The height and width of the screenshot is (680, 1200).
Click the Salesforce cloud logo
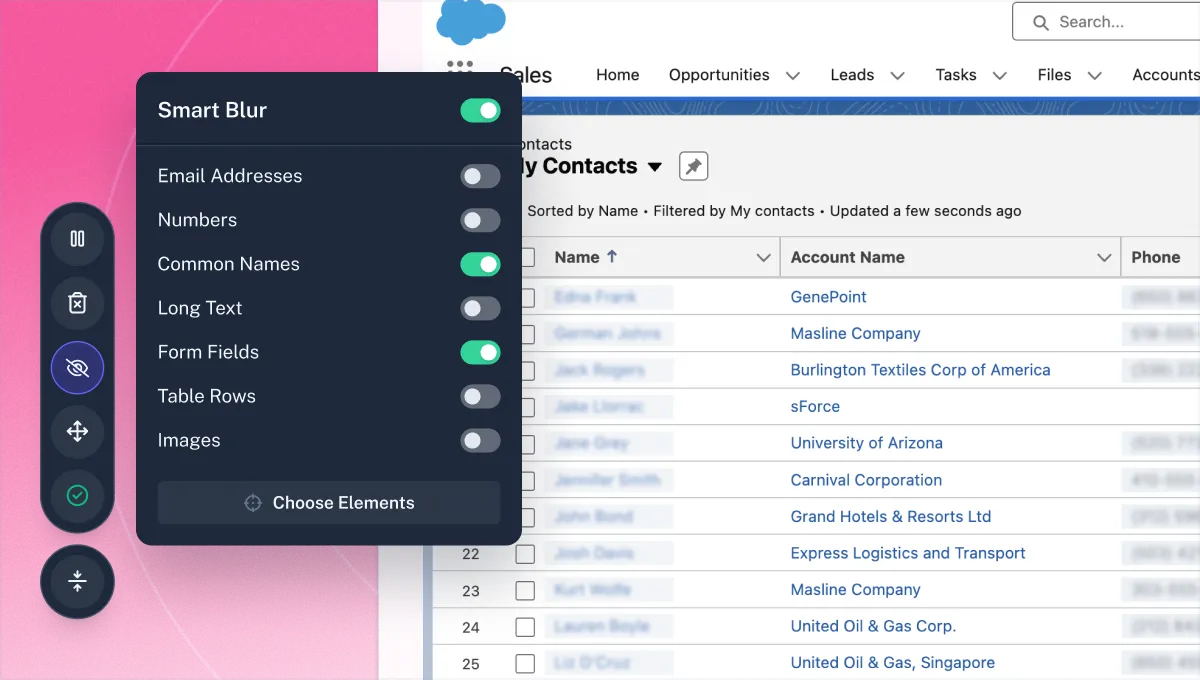pyautogui.click(x=471, y=21)
